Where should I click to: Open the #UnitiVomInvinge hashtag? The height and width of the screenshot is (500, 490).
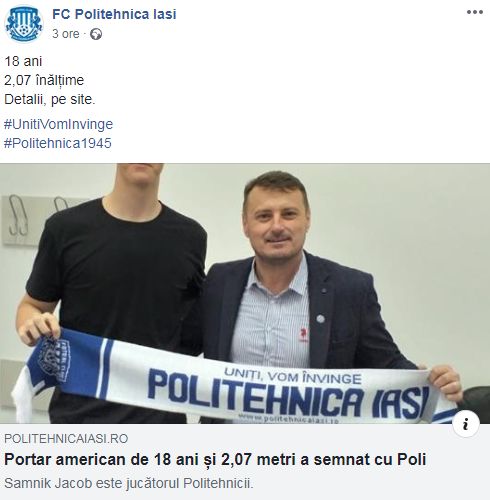[x=58, y=124]
